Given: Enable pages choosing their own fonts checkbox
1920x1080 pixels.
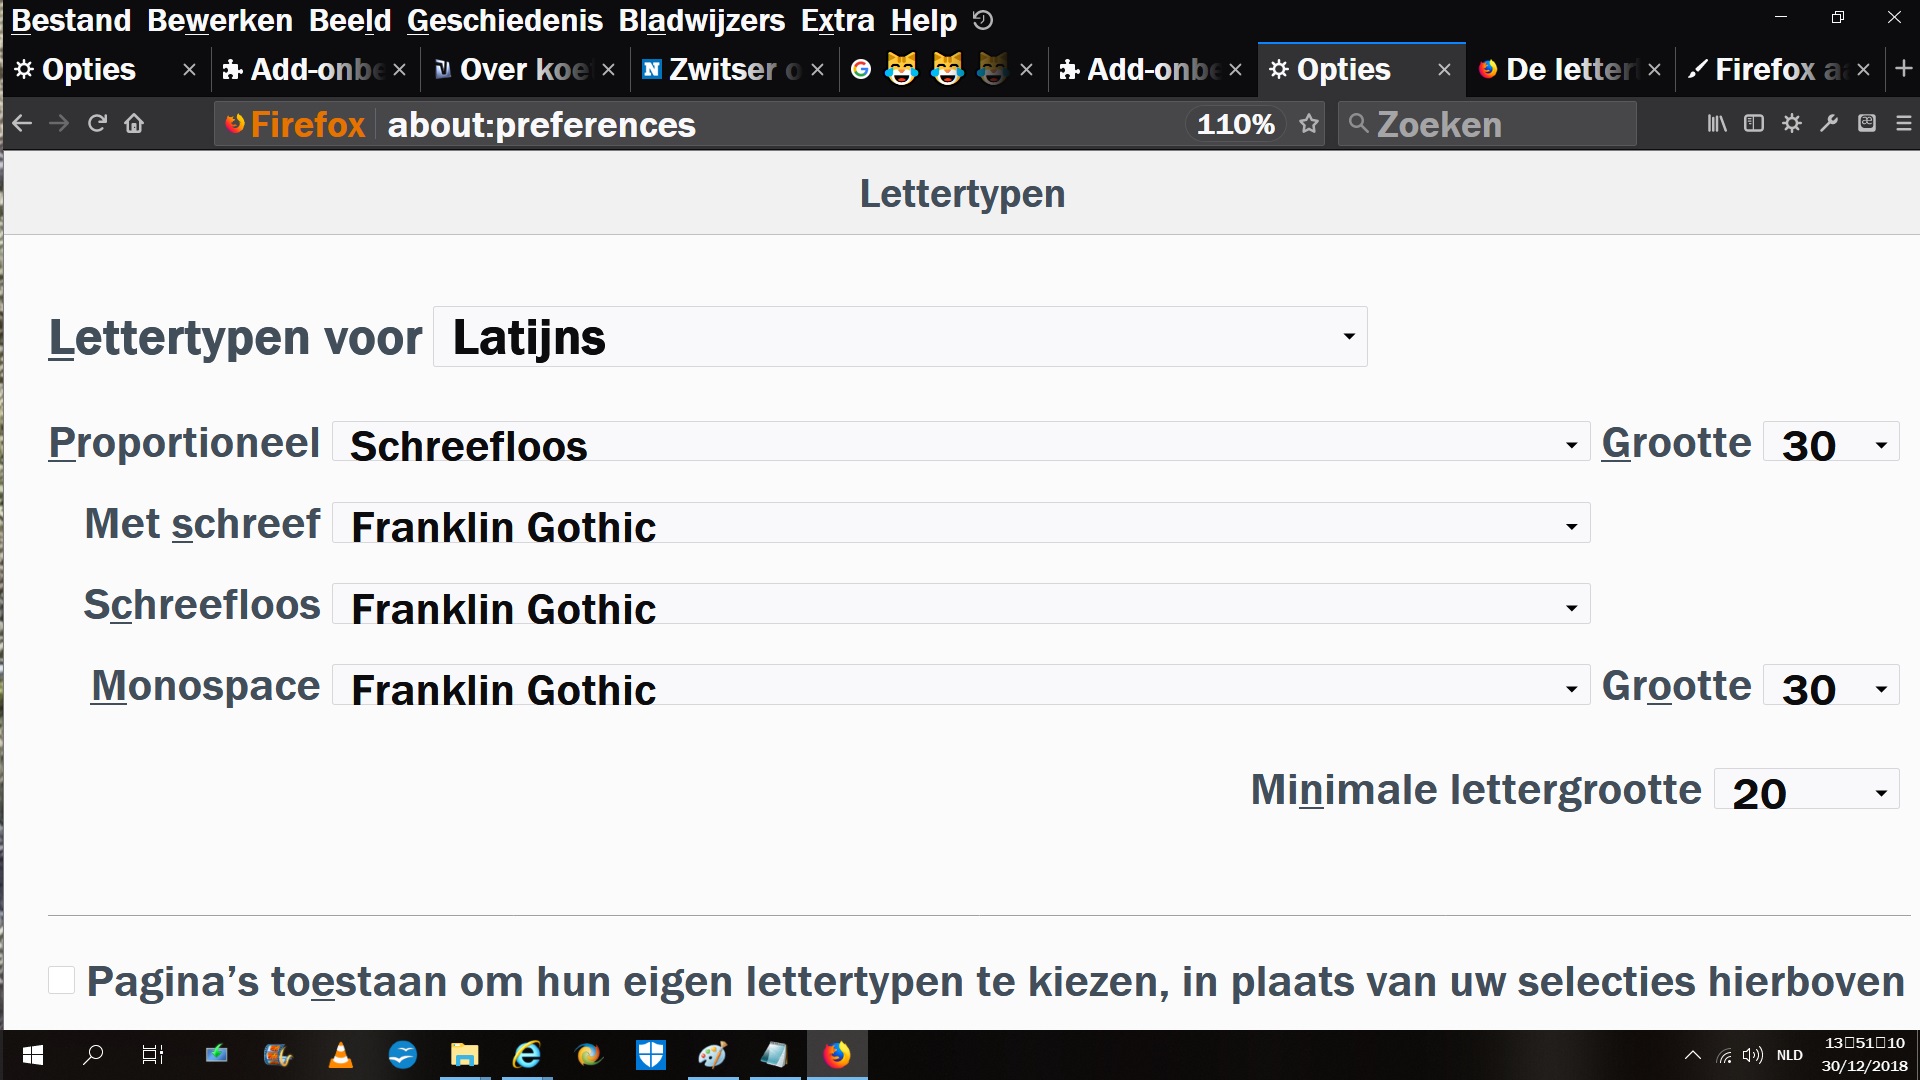Looking at the screenshot, I should point(62,981).
